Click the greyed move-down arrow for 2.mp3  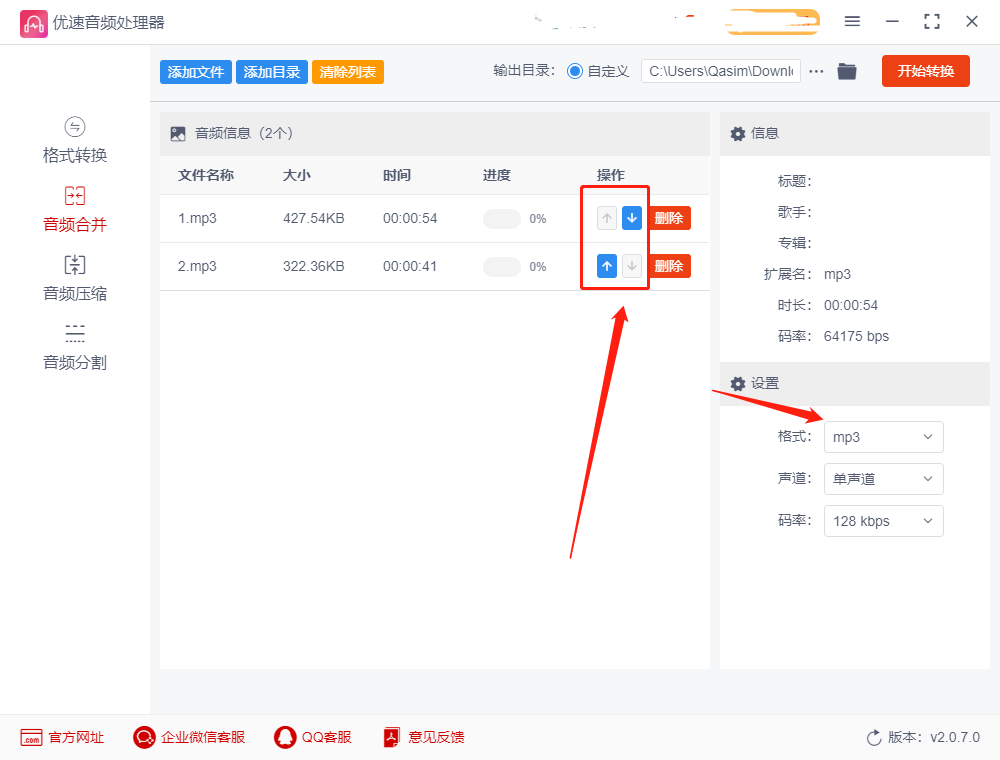tap(631, 266)
